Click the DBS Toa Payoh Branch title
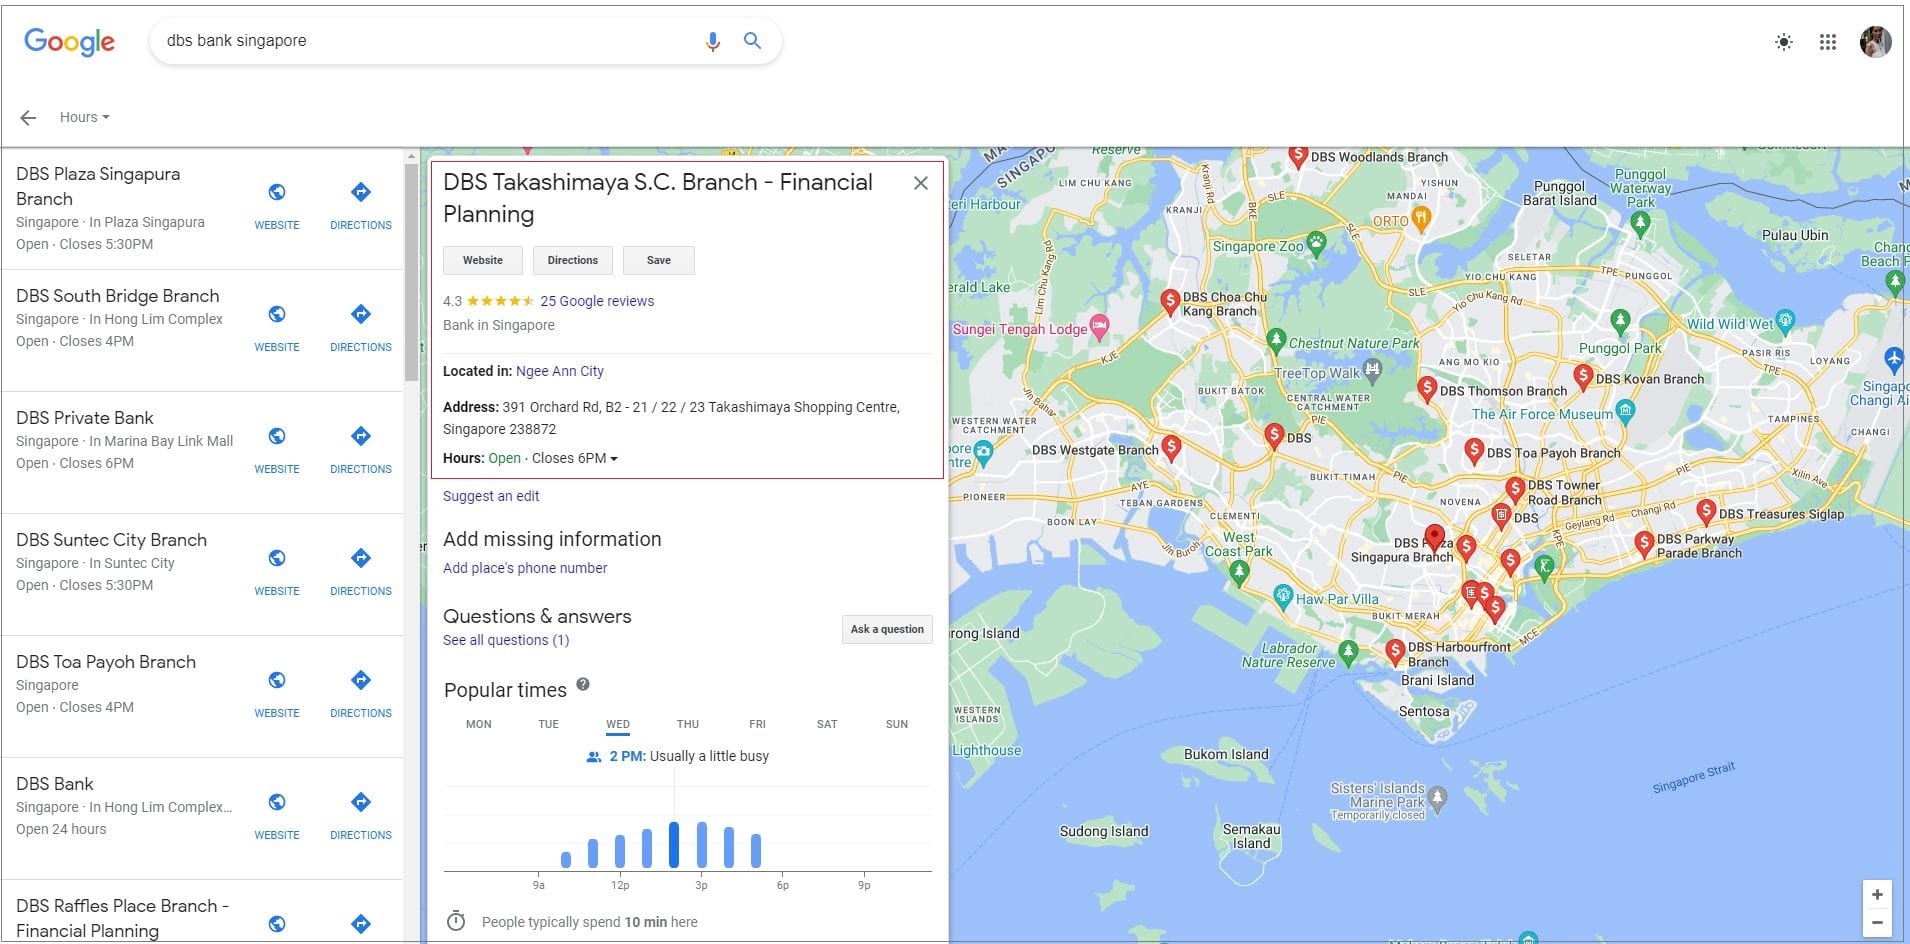Image resolution: width=1910 pixels, height=944 pixels. (106, 662)
